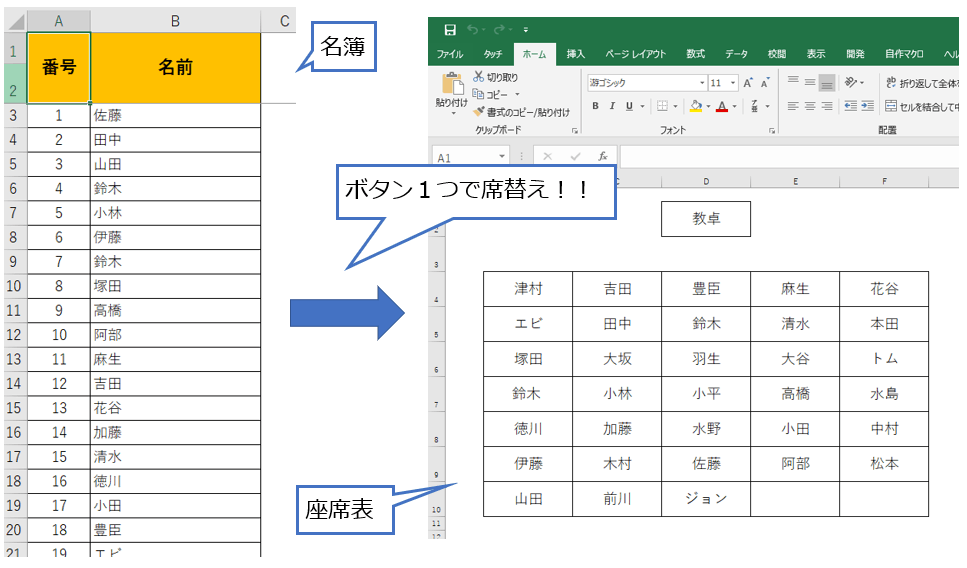Click the formula bar cancel X icon
This screenshot has width=967, height=568.
pos(547,156)
